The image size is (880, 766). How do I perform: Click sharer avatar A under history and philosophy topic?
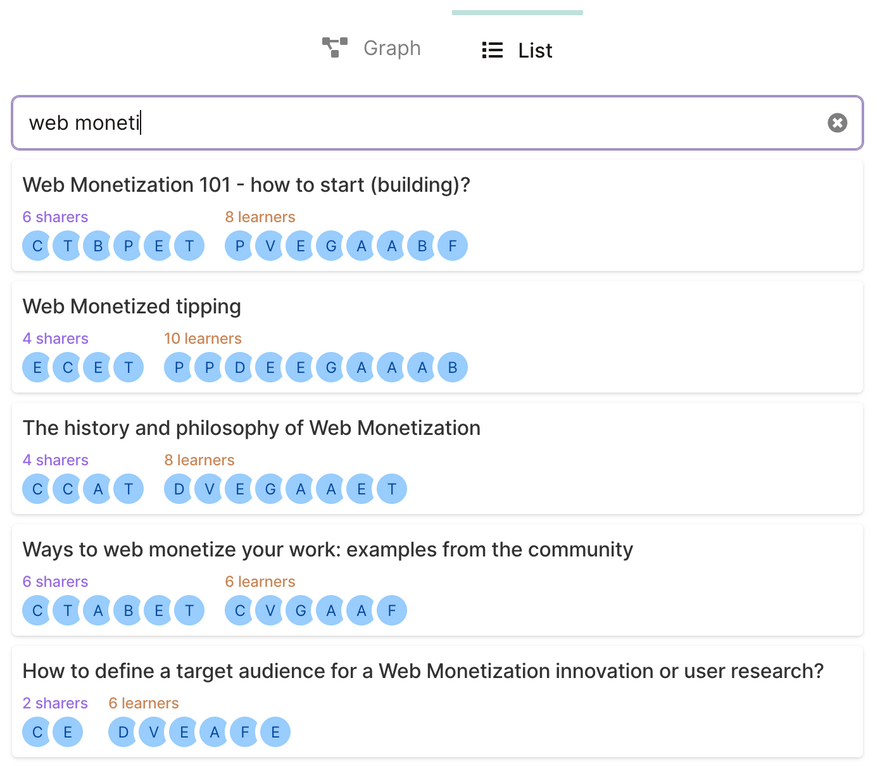click(x=98, y=489)
